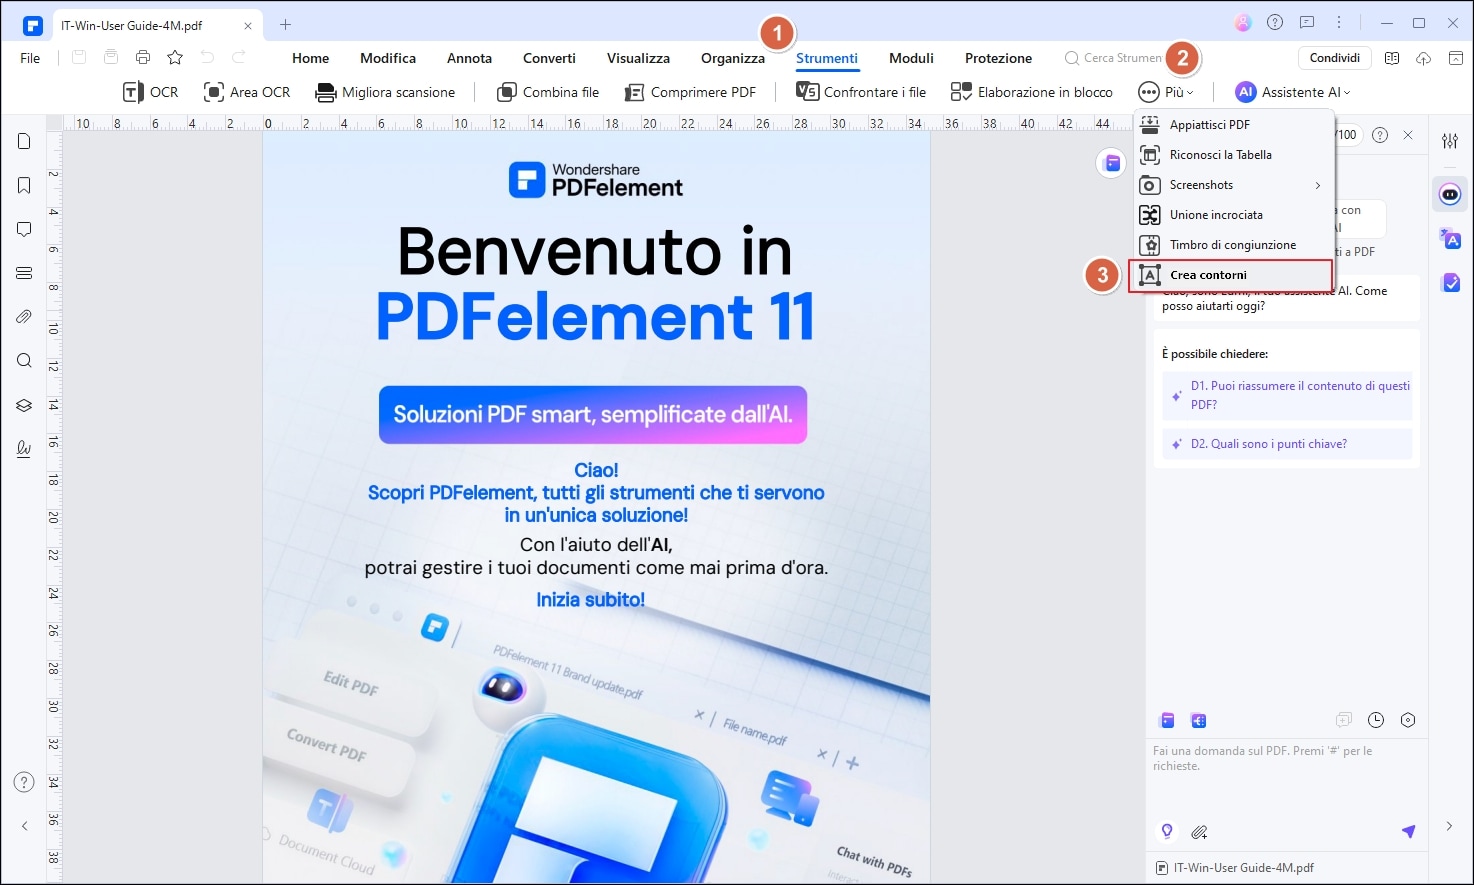Open a new tab with plus
The width and height of the screenshot is (1474, 885).
coord(285,25)
